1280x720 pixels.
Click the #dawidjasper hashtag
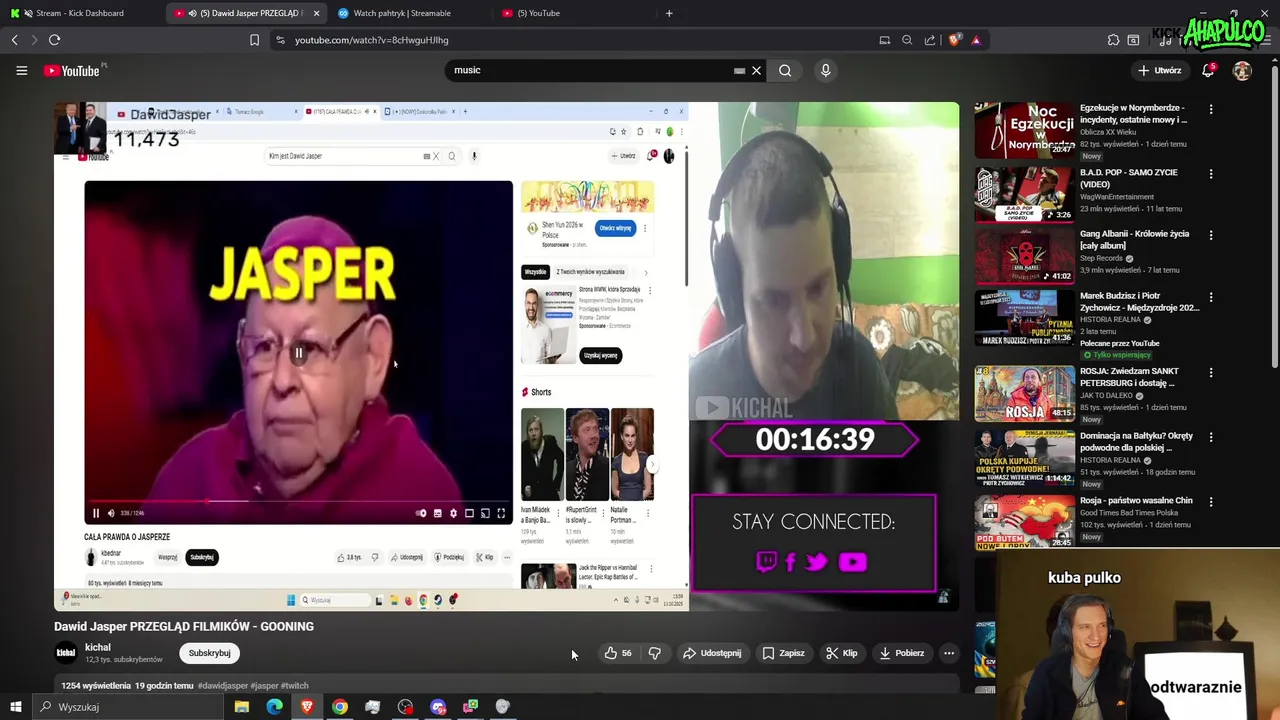223,686
